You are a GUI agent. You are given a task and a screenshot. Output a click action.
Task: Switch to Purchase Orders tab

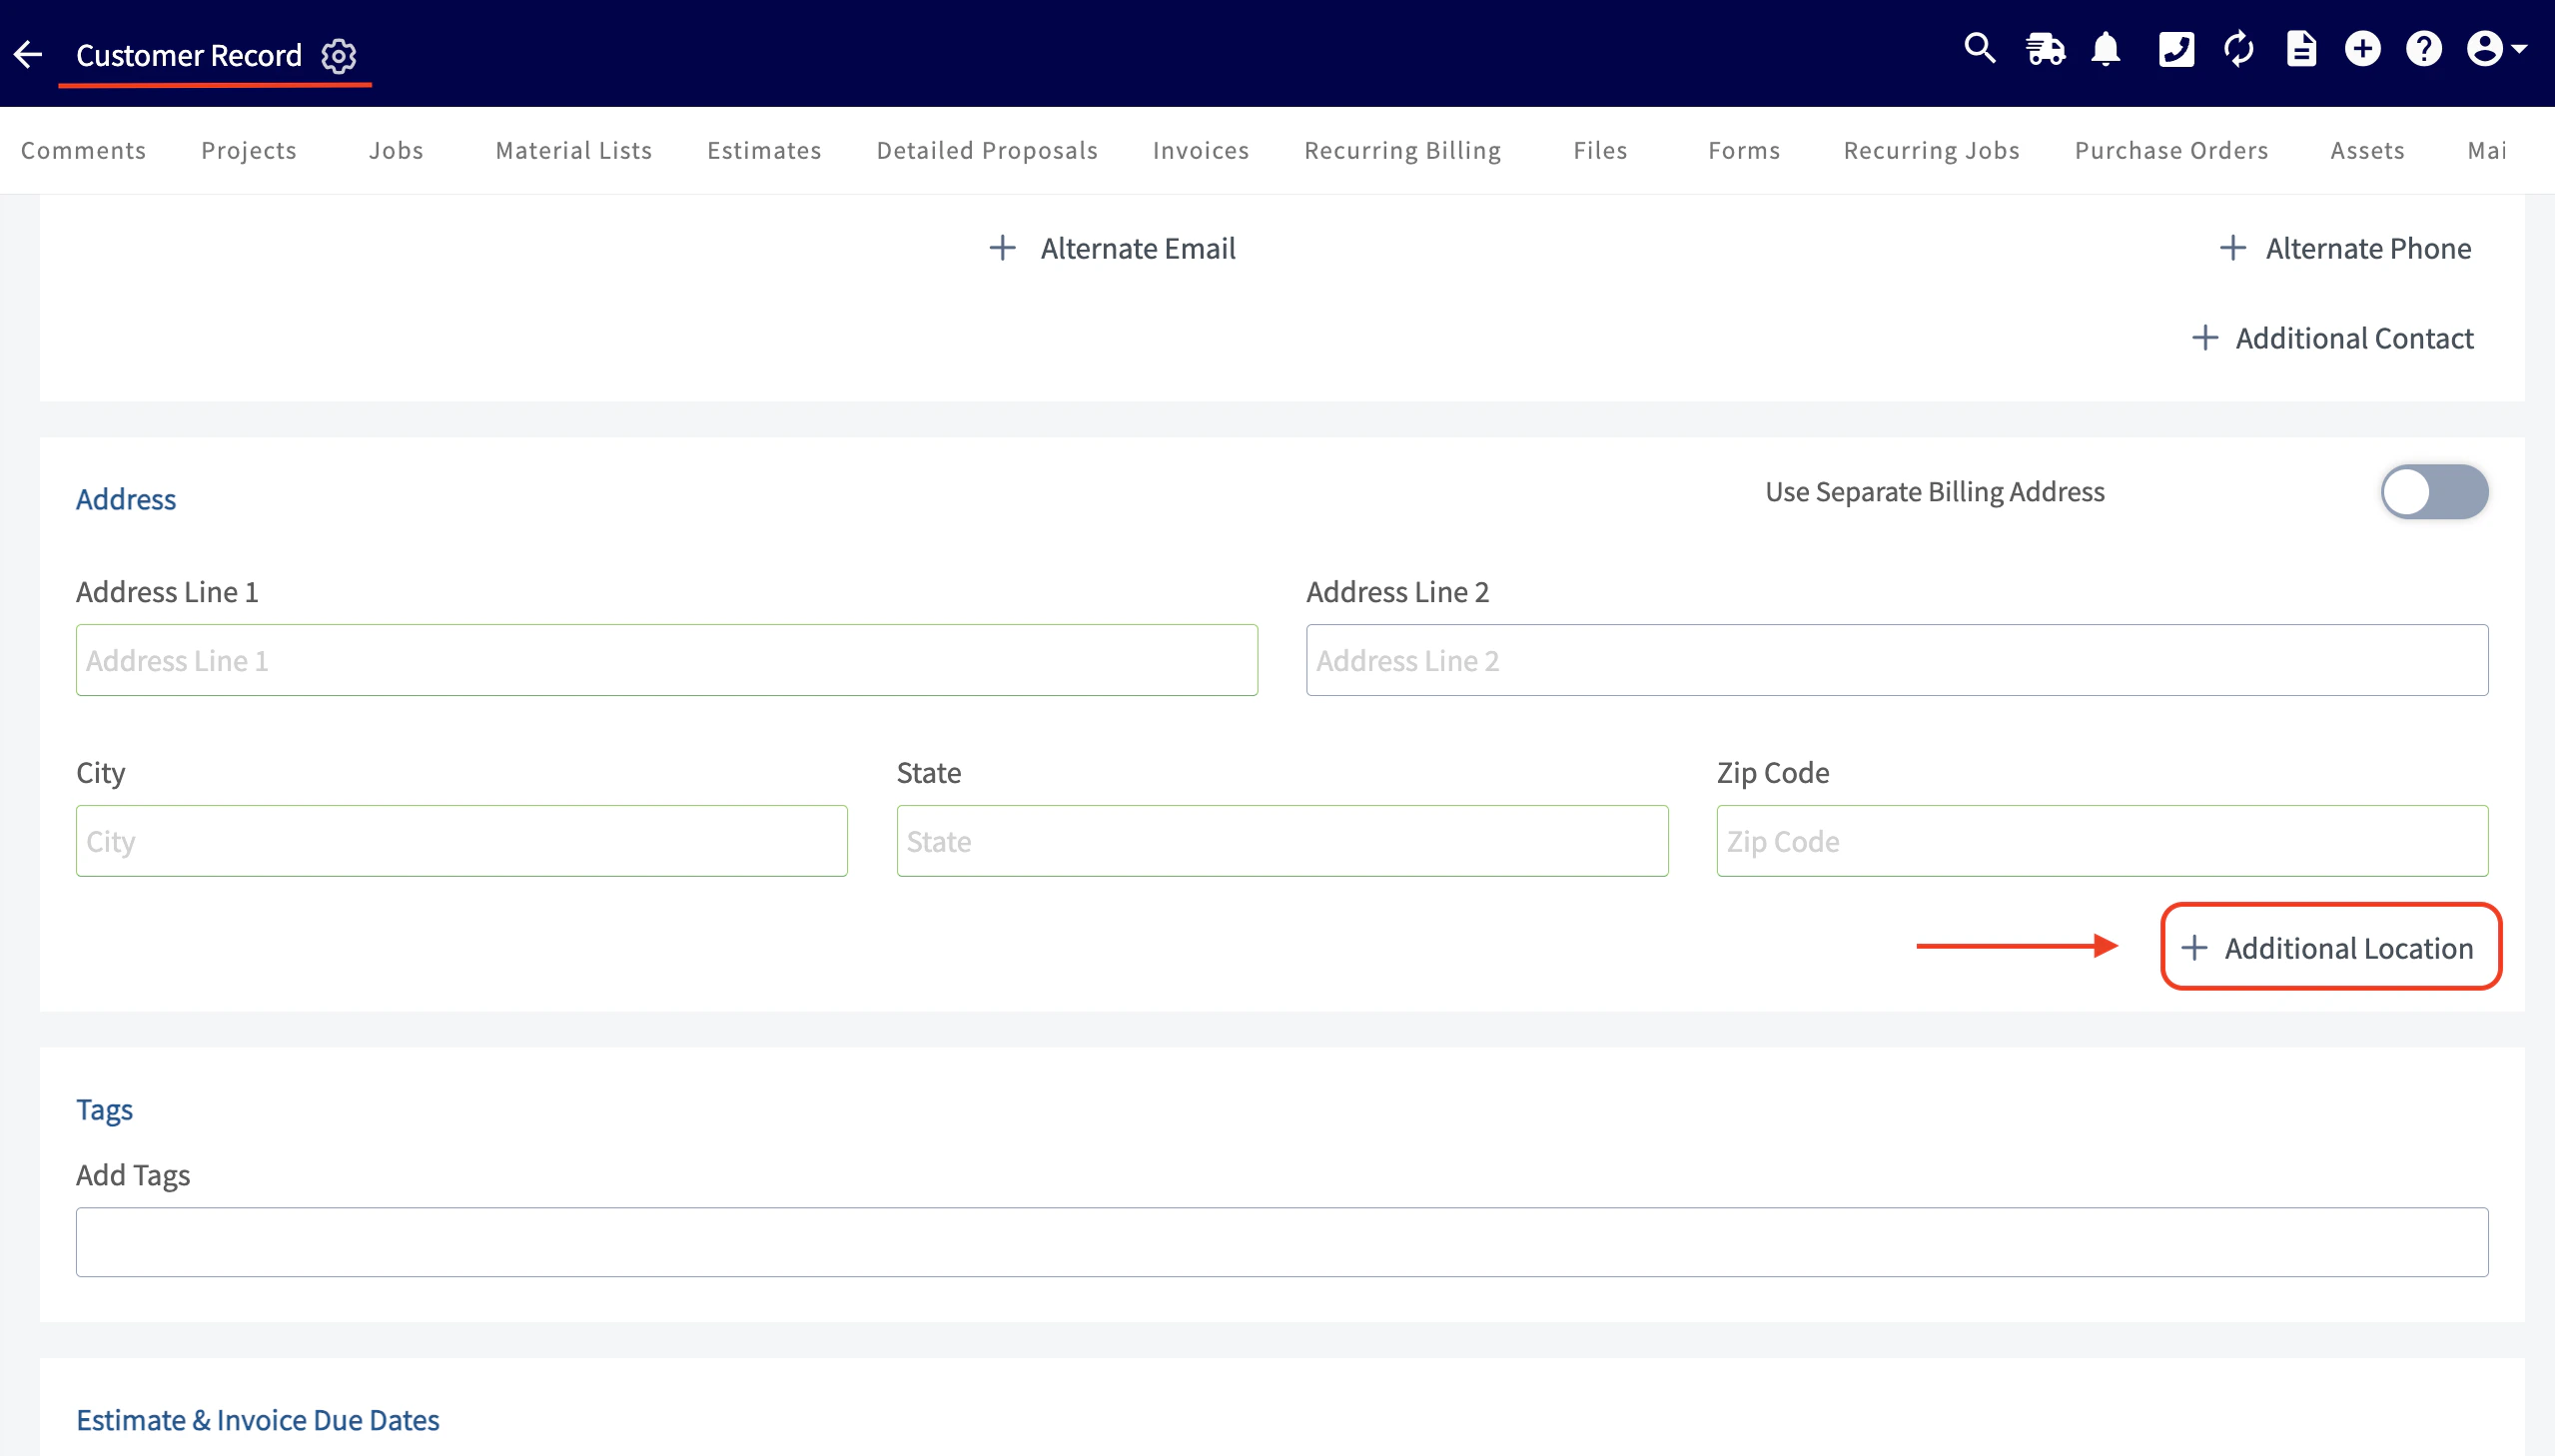click(2172, 150)
